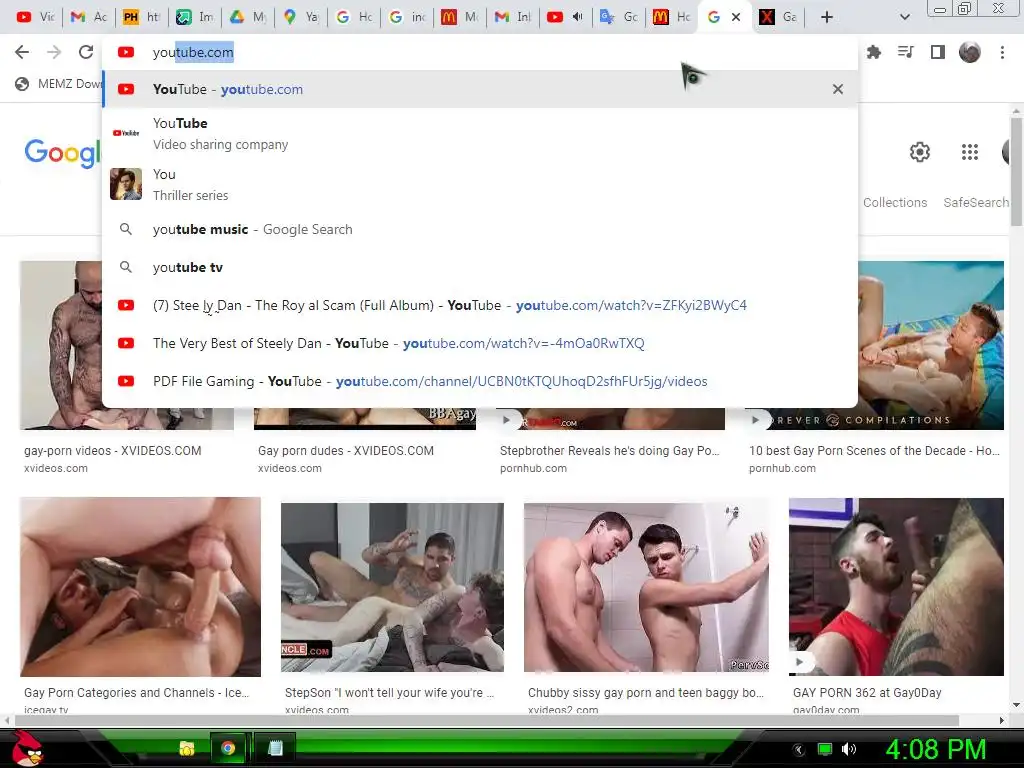The height and width of the screenshot is (768, 1024).
Task: Switch to the muted YouTube tab
Action: coord(566,17)
